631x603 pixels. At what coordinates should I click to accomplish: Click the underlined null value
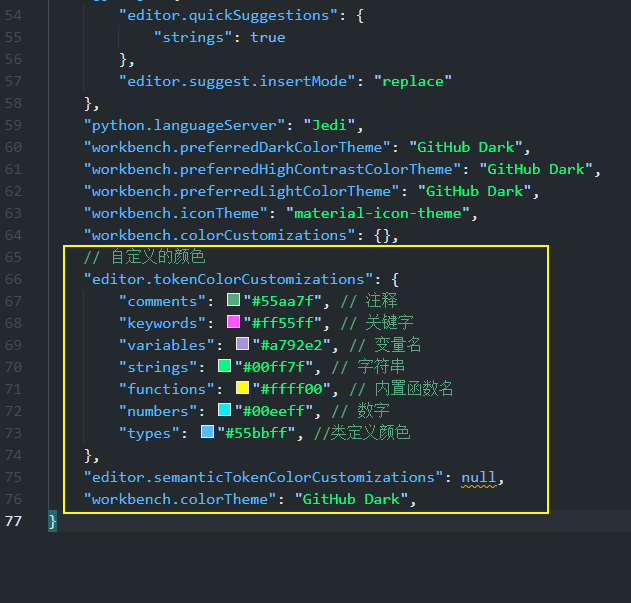tap(479, 477)
